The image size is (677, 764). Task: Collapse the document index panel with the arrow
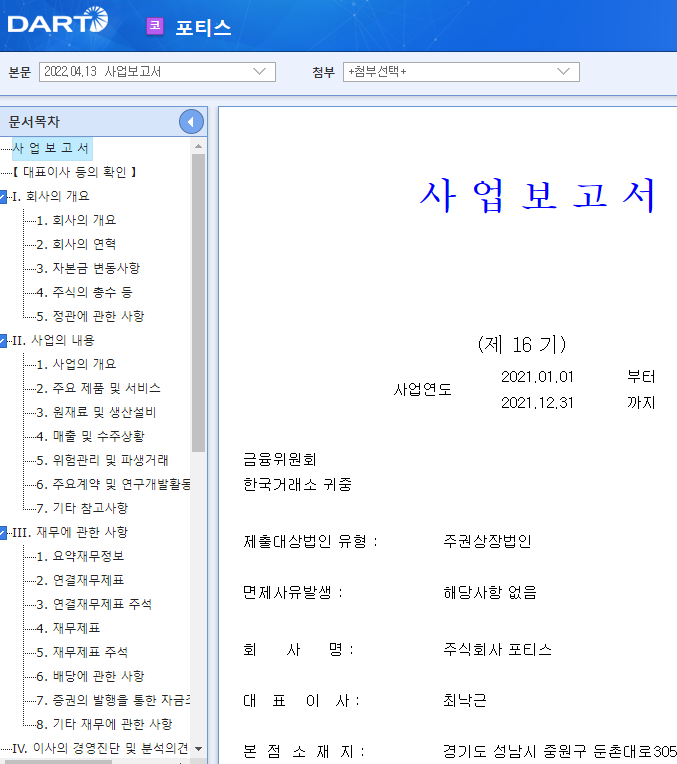pyautogui.click(x=191, y=122)
